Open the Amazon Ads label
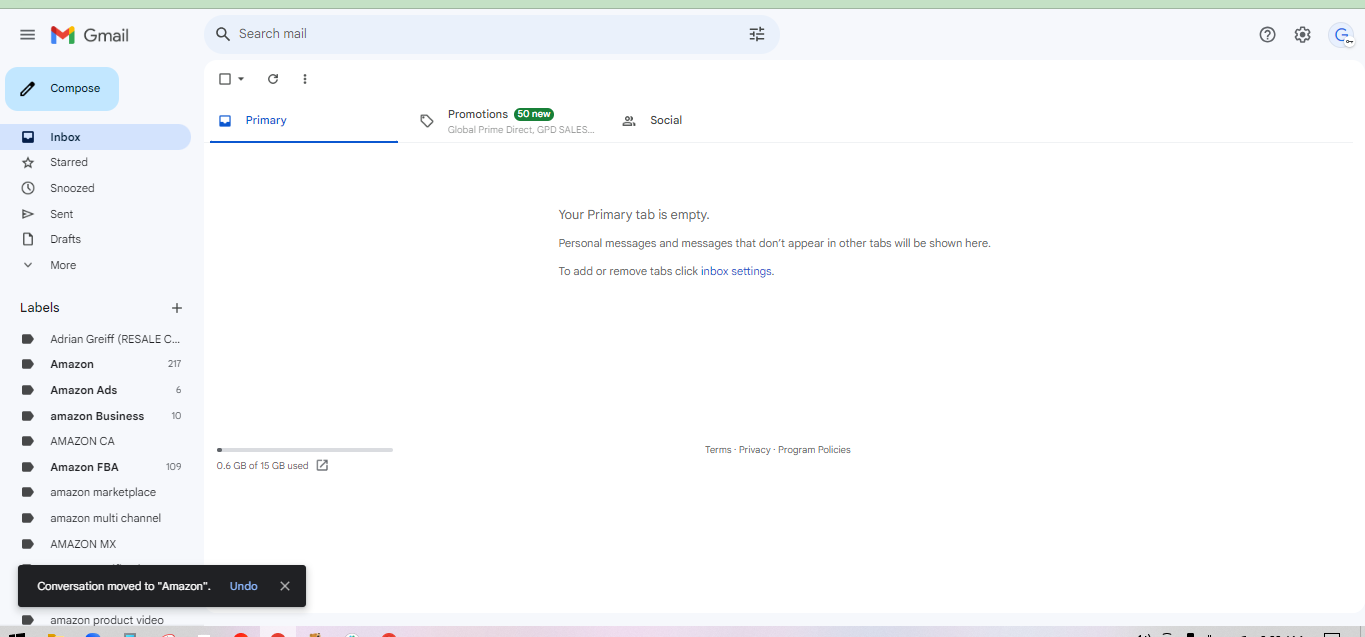This screenshot has height=637, width=1365. 95,390
